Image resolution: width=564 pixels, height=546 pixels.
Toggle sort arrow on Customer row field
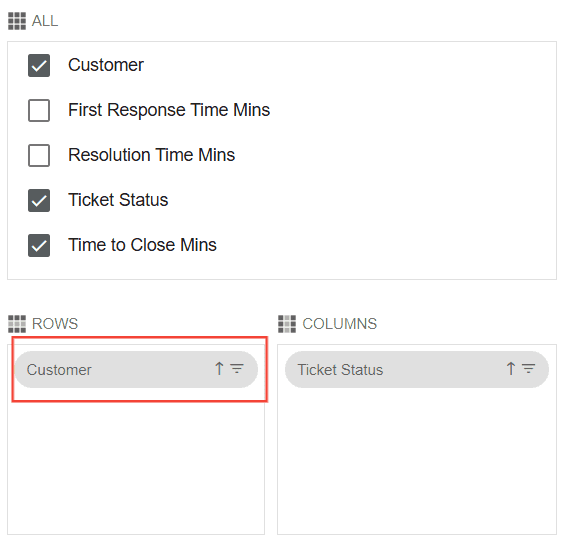[x=219, y=369]
